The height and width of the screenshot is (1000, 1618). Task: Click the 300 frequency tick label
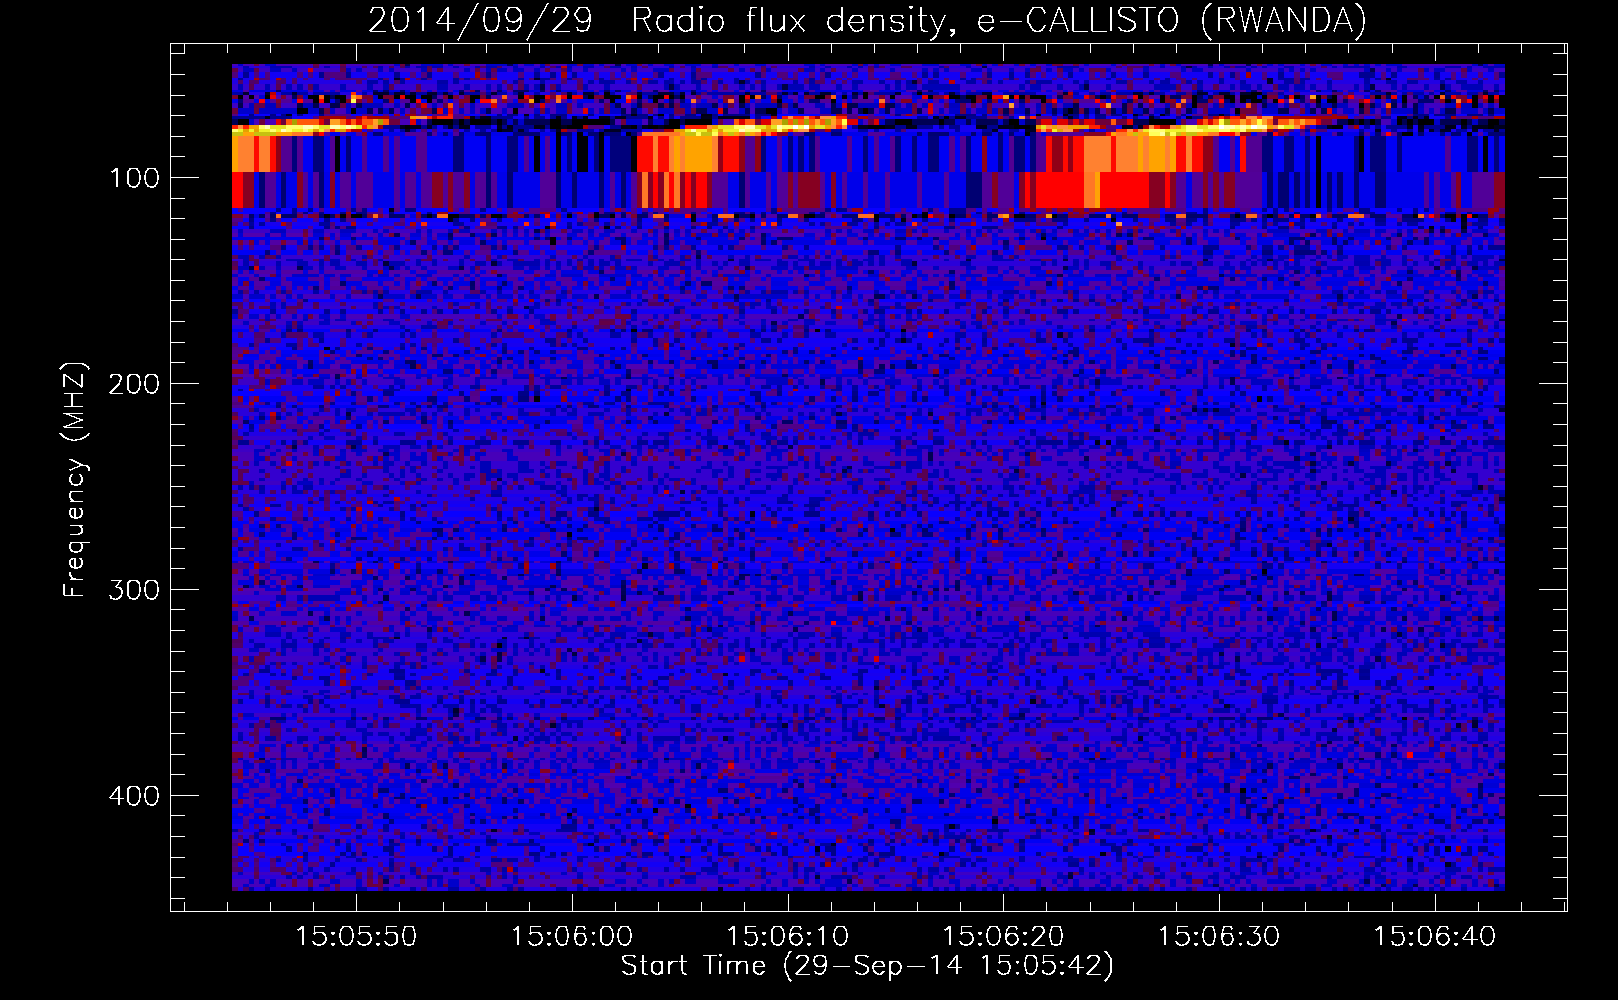[134, 590]
